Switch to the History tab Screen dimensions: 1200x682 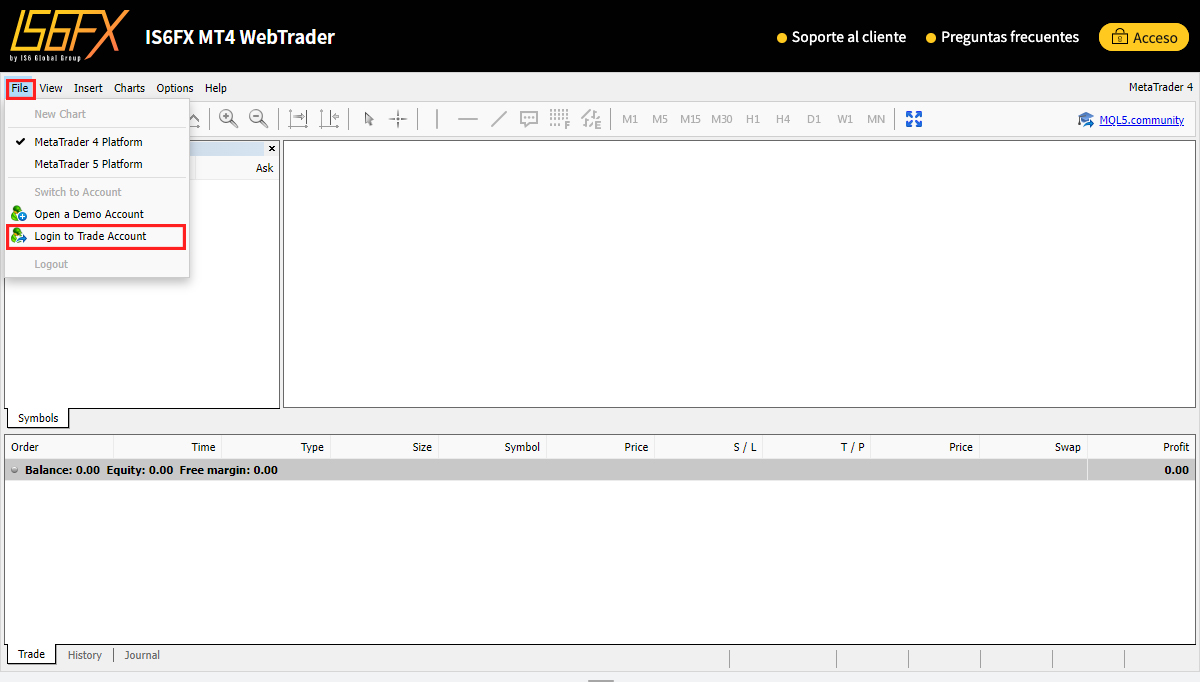pyautogui.click(x=85, y=655)
